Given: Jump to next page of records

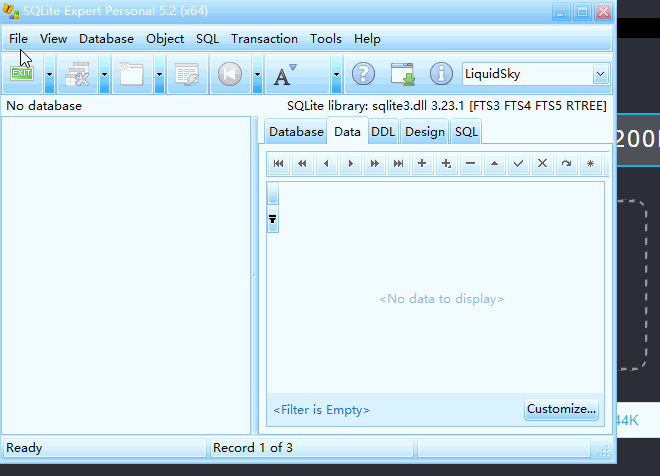Looking at the screenshot, I should (x=374, y=163).
